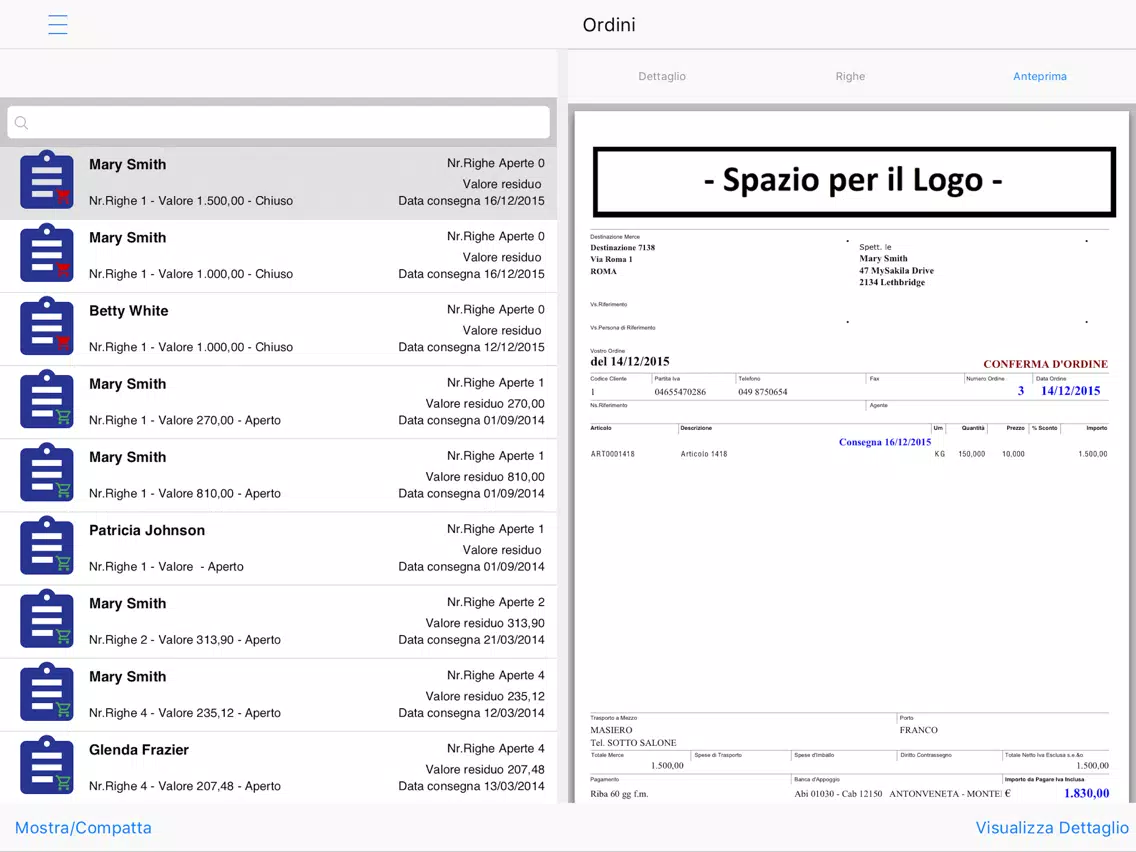Image resolution: width=1136 pixels, height=852 pixels.
Task: Click 47 MySakila Drive address
Action: (896, 271)
